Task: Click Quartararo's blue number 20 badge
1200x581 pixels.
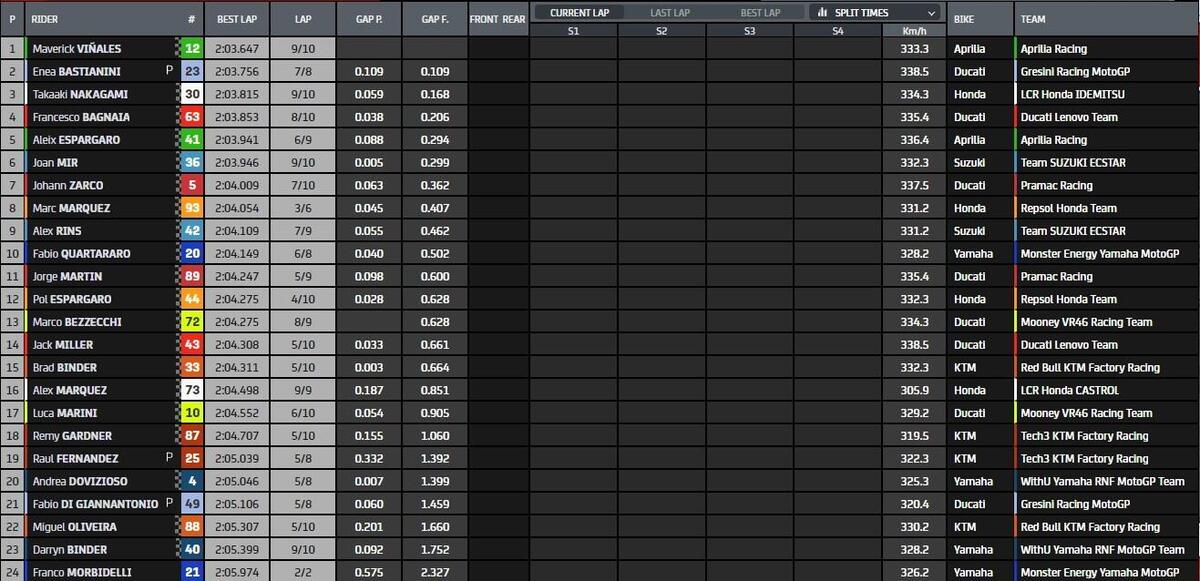Action: pyautogui.click(x=192, y=254)
